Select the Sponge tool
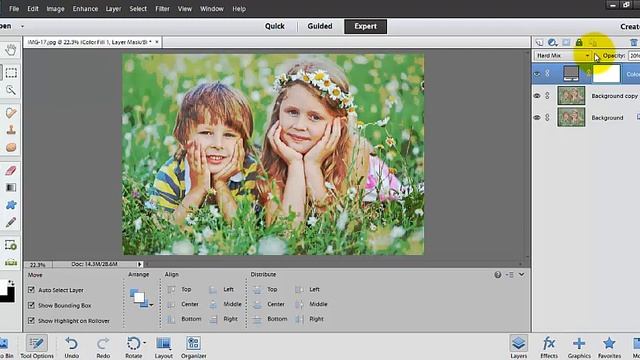 tap(11, 147)
